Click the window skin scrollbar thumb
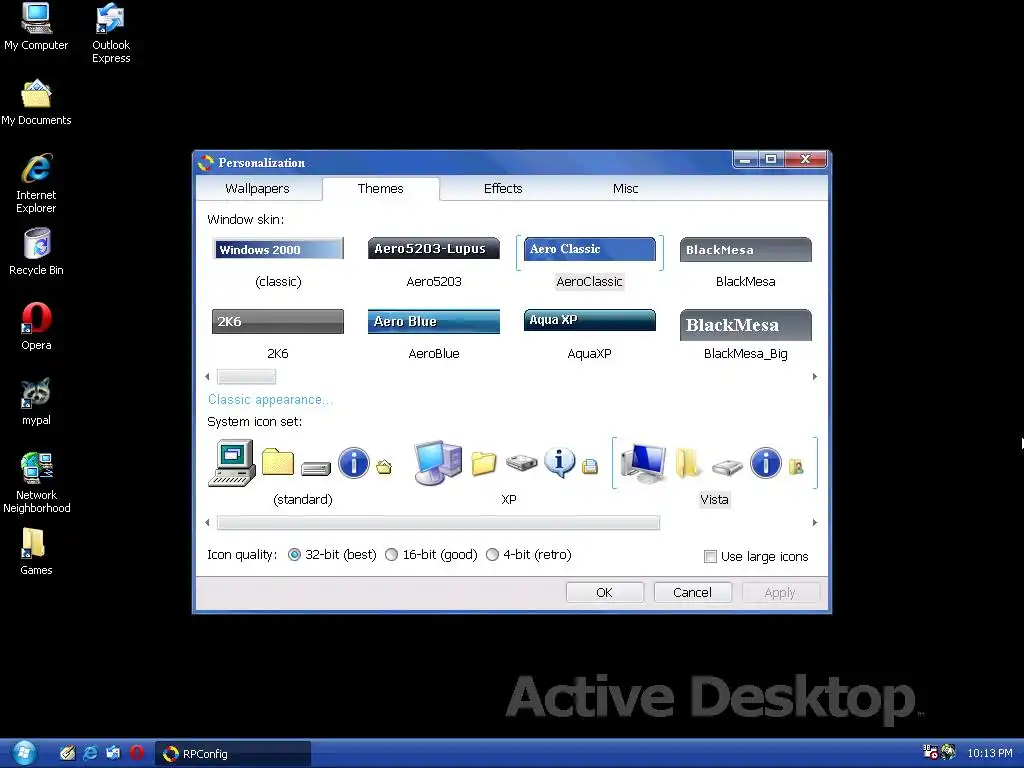Image resolution: width=1024 pixels, height=768 pixels. (x=246, y=377)
